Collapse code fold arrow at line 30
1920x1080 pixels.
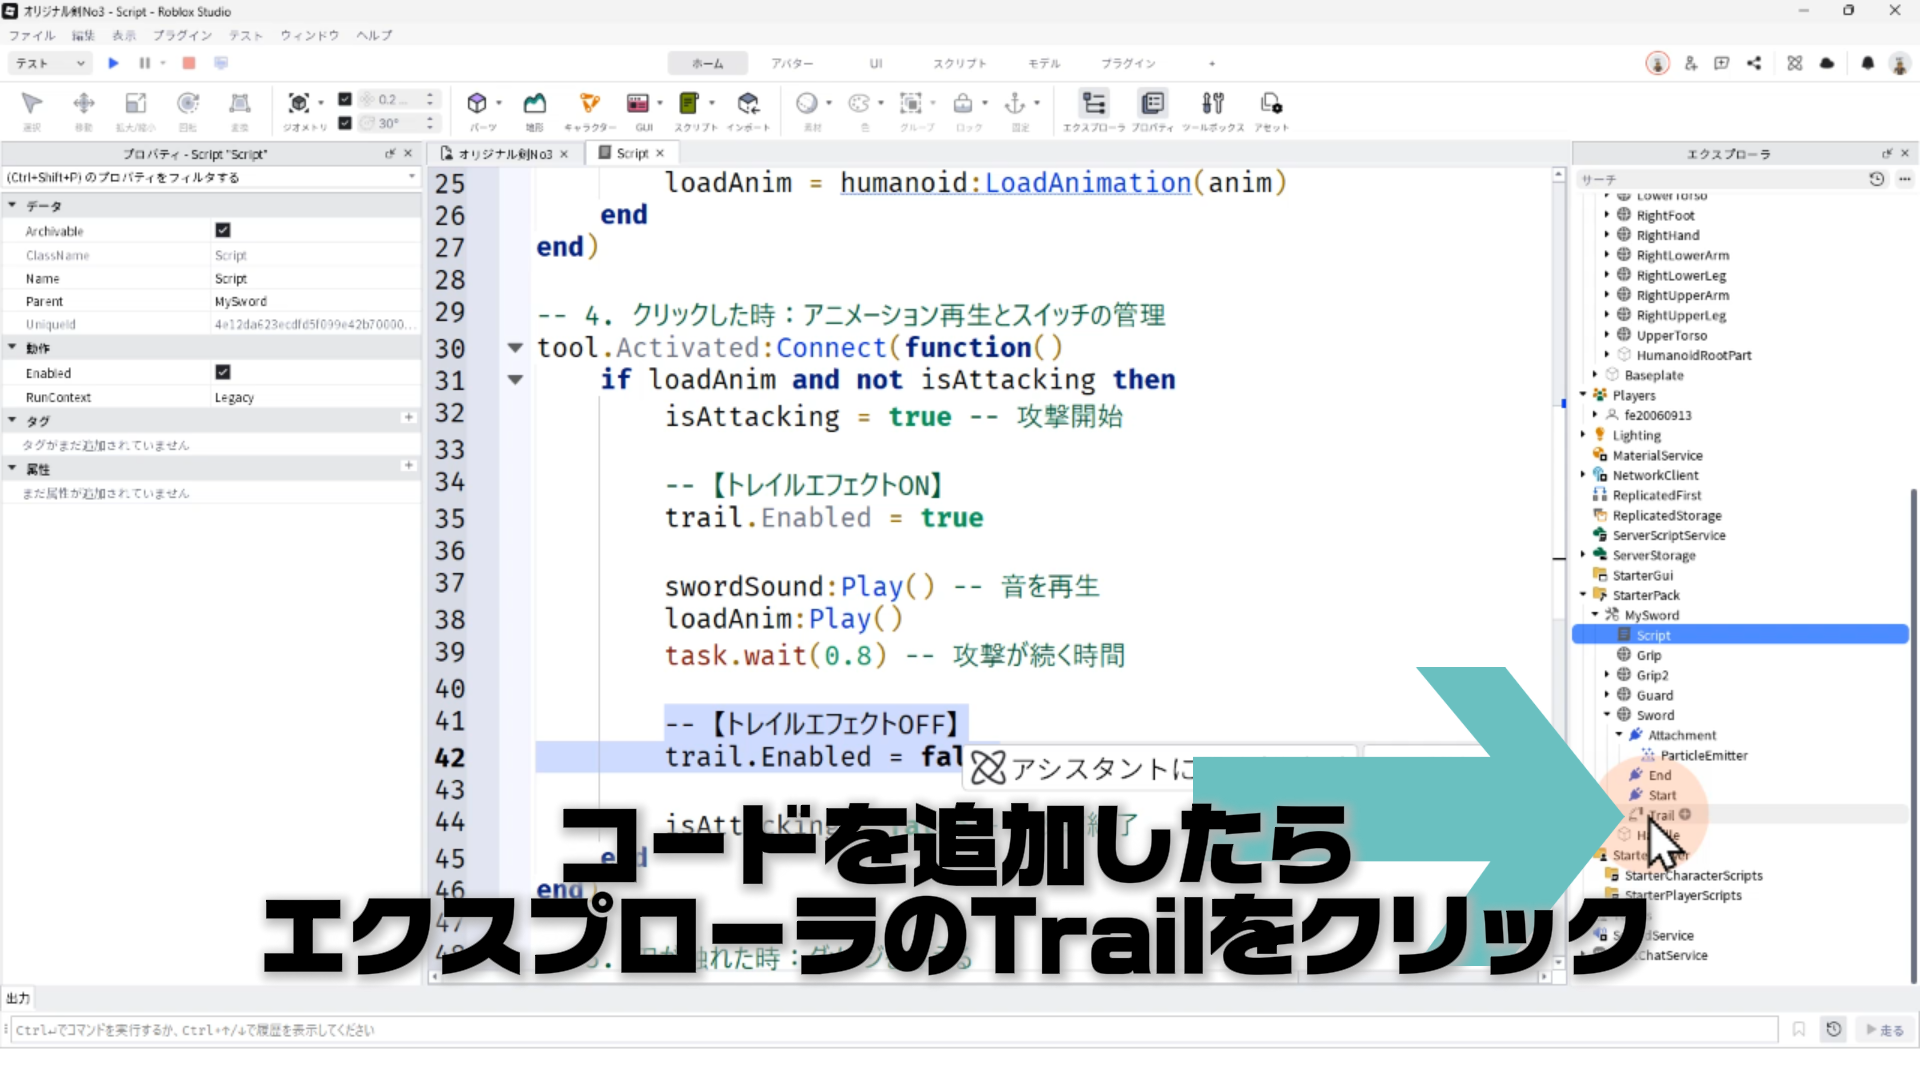pyautogui.click(x=515, y=348)
